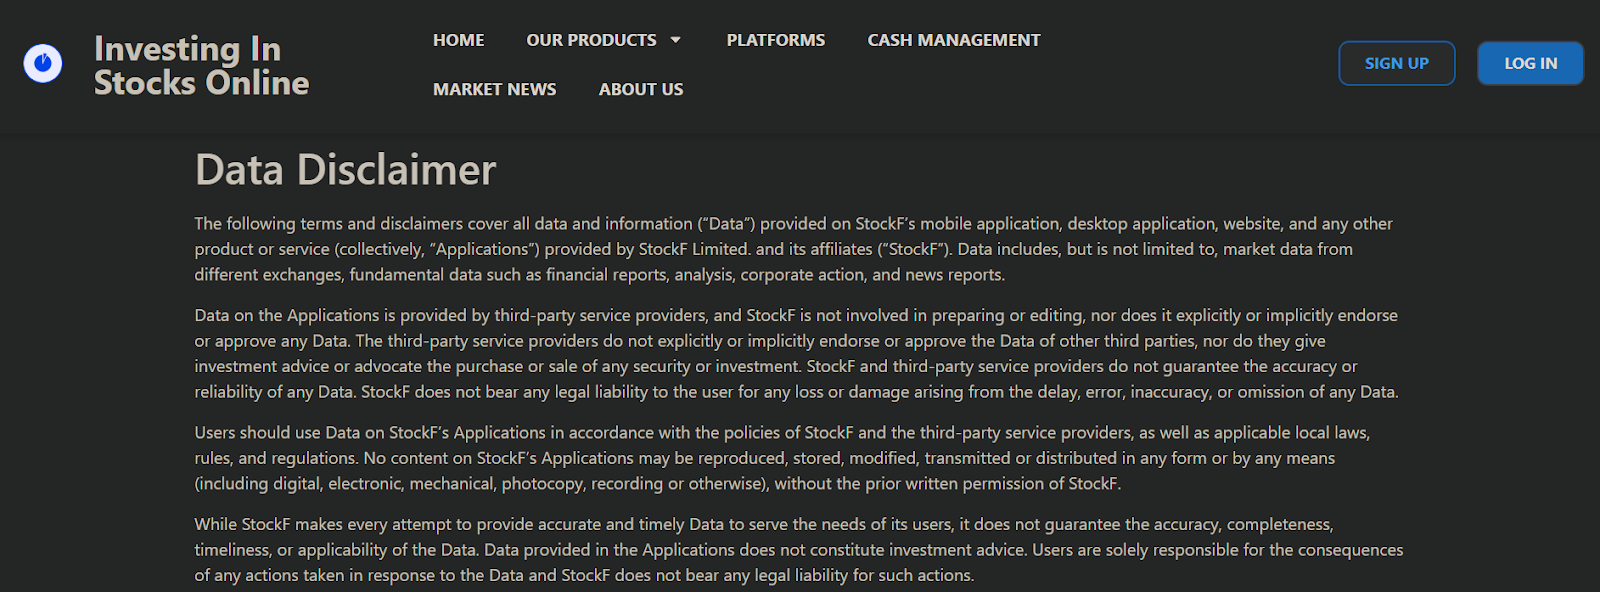Click the paragraph starting 'While StockF makes'

pos(798,549)
